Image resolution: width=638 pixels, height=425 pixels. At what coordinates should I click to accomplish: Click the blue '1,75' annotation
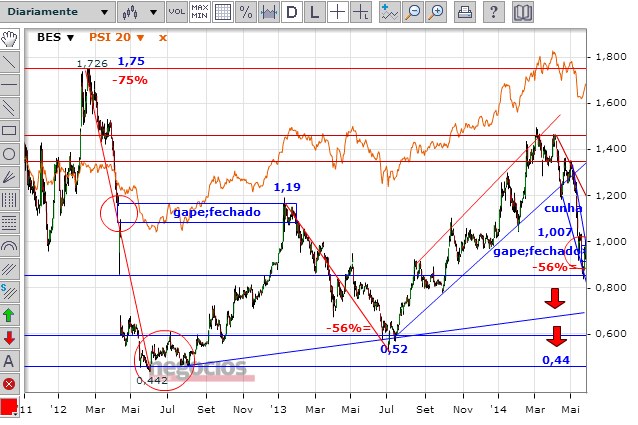tap(131, 61)
